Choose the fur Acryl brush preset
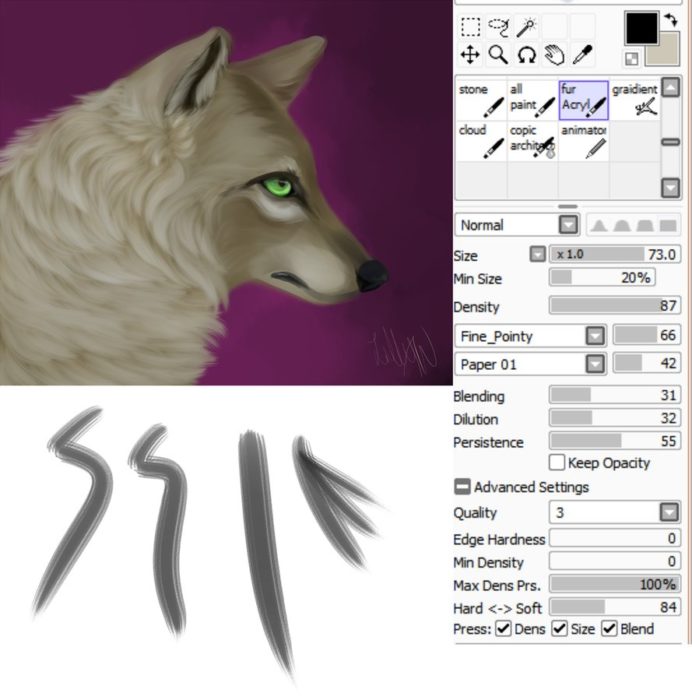The width and height of the screenshot is (692, 700). tap(584, 100)
